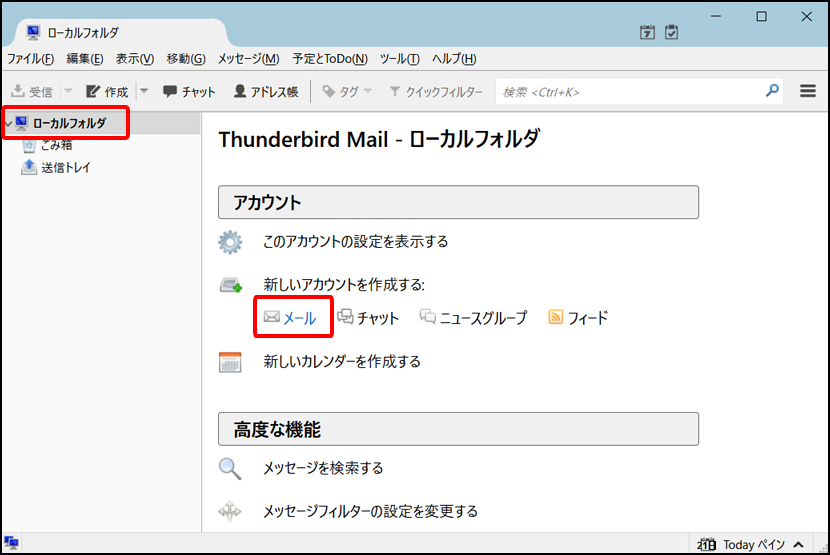Click the アカウント section header
Viewport: 830px width, 555px height.
[x=458, y=202]
